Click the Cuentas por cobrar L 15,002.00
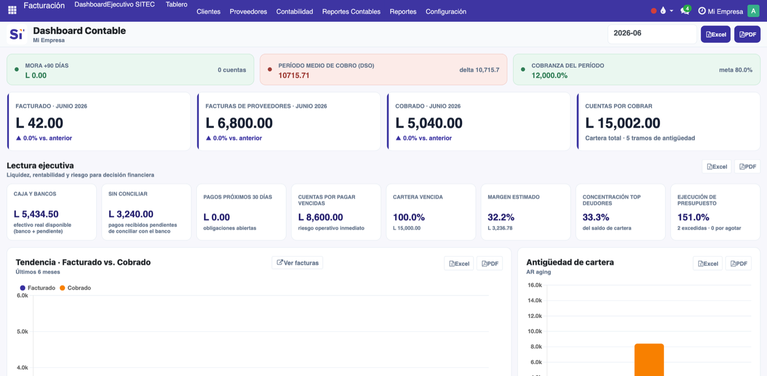Image resolution: width=767 pixels, height=376 pixels. 623,123
